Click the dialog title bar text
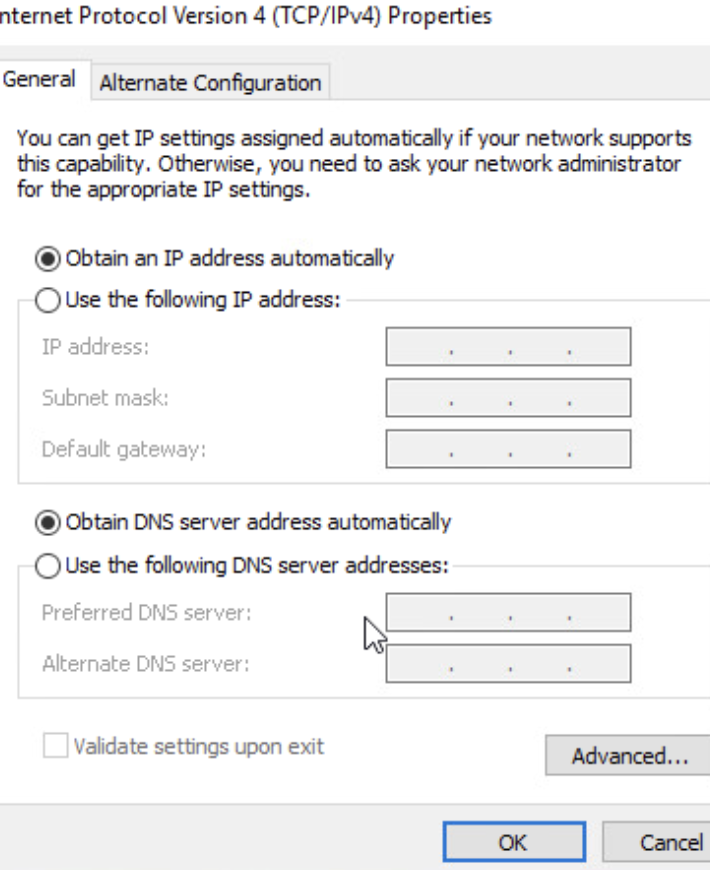 [245, 18]
